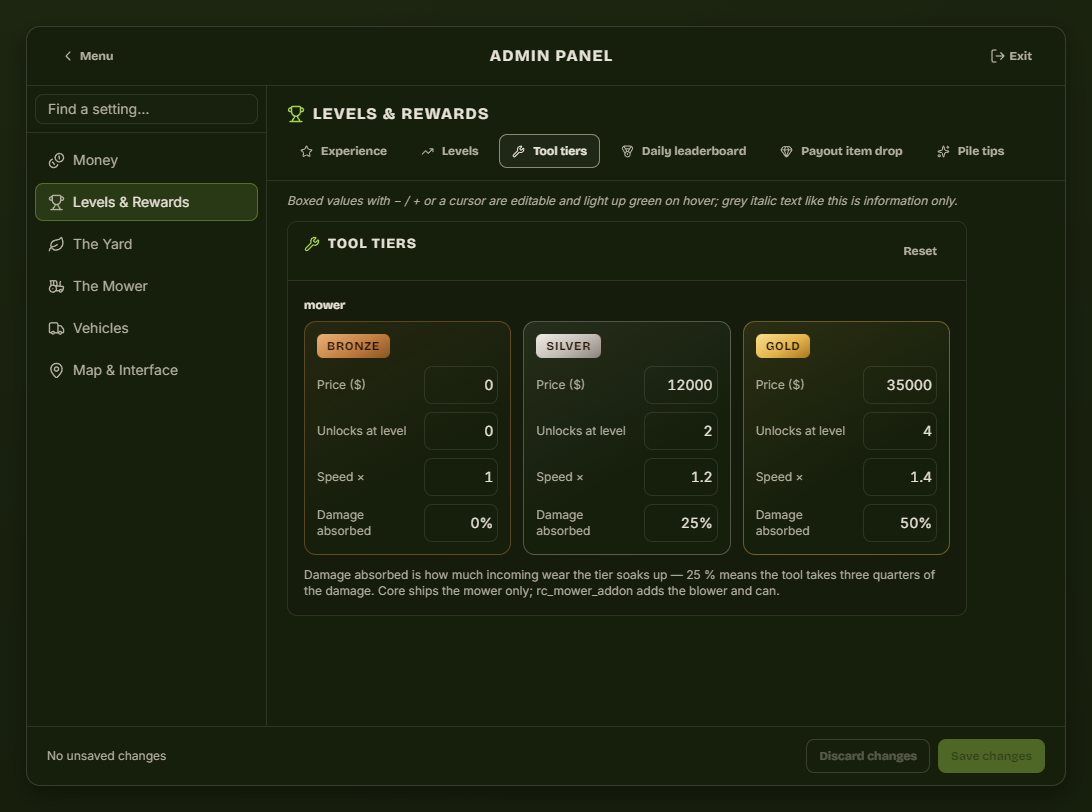Click the map pin icon for Map & Interface
1092x812 pixels.
(x=56, y=370)
